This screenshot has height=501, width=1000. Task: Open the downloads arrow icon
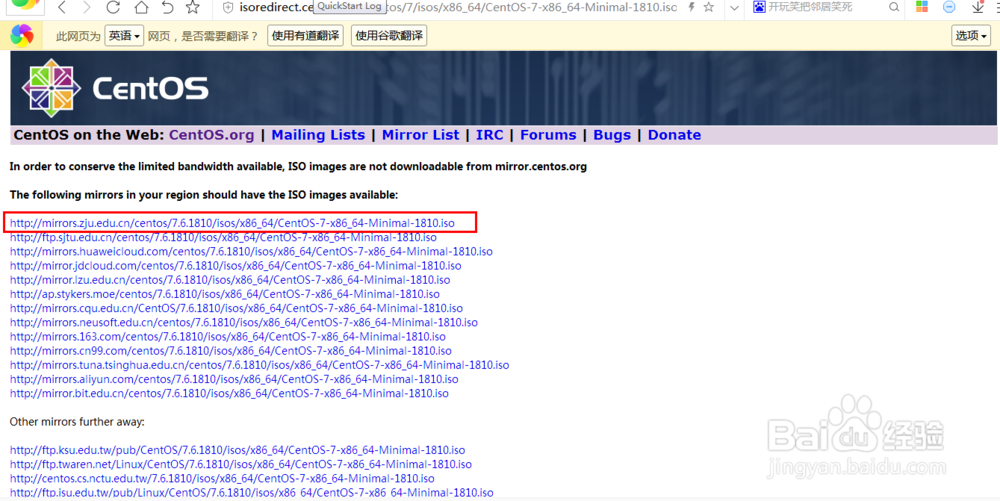978,7
